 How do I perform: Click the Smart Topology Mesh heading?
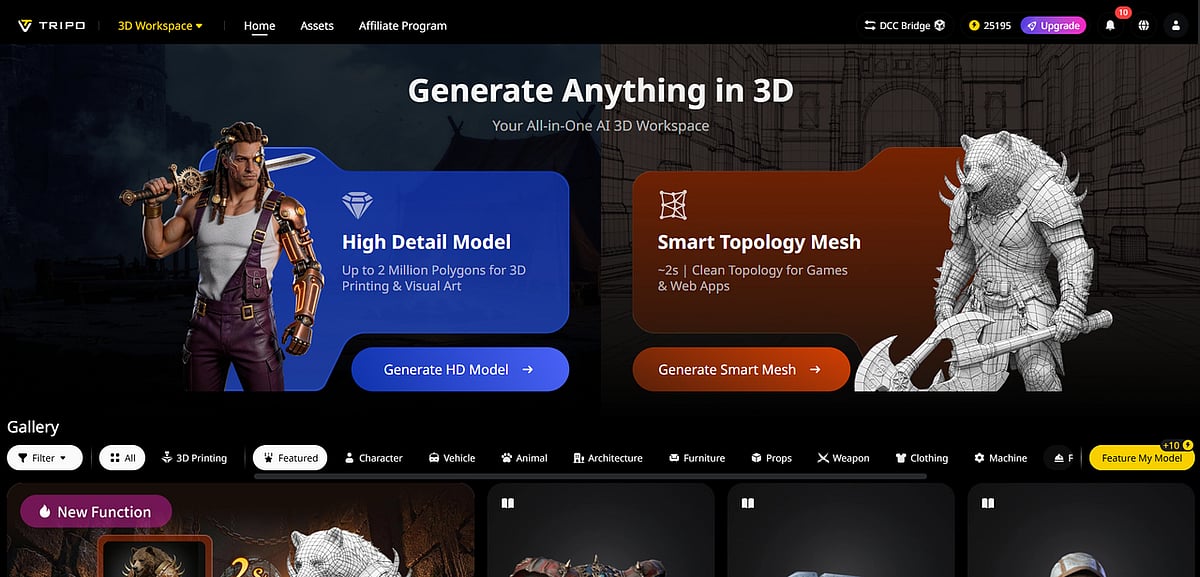759,242
